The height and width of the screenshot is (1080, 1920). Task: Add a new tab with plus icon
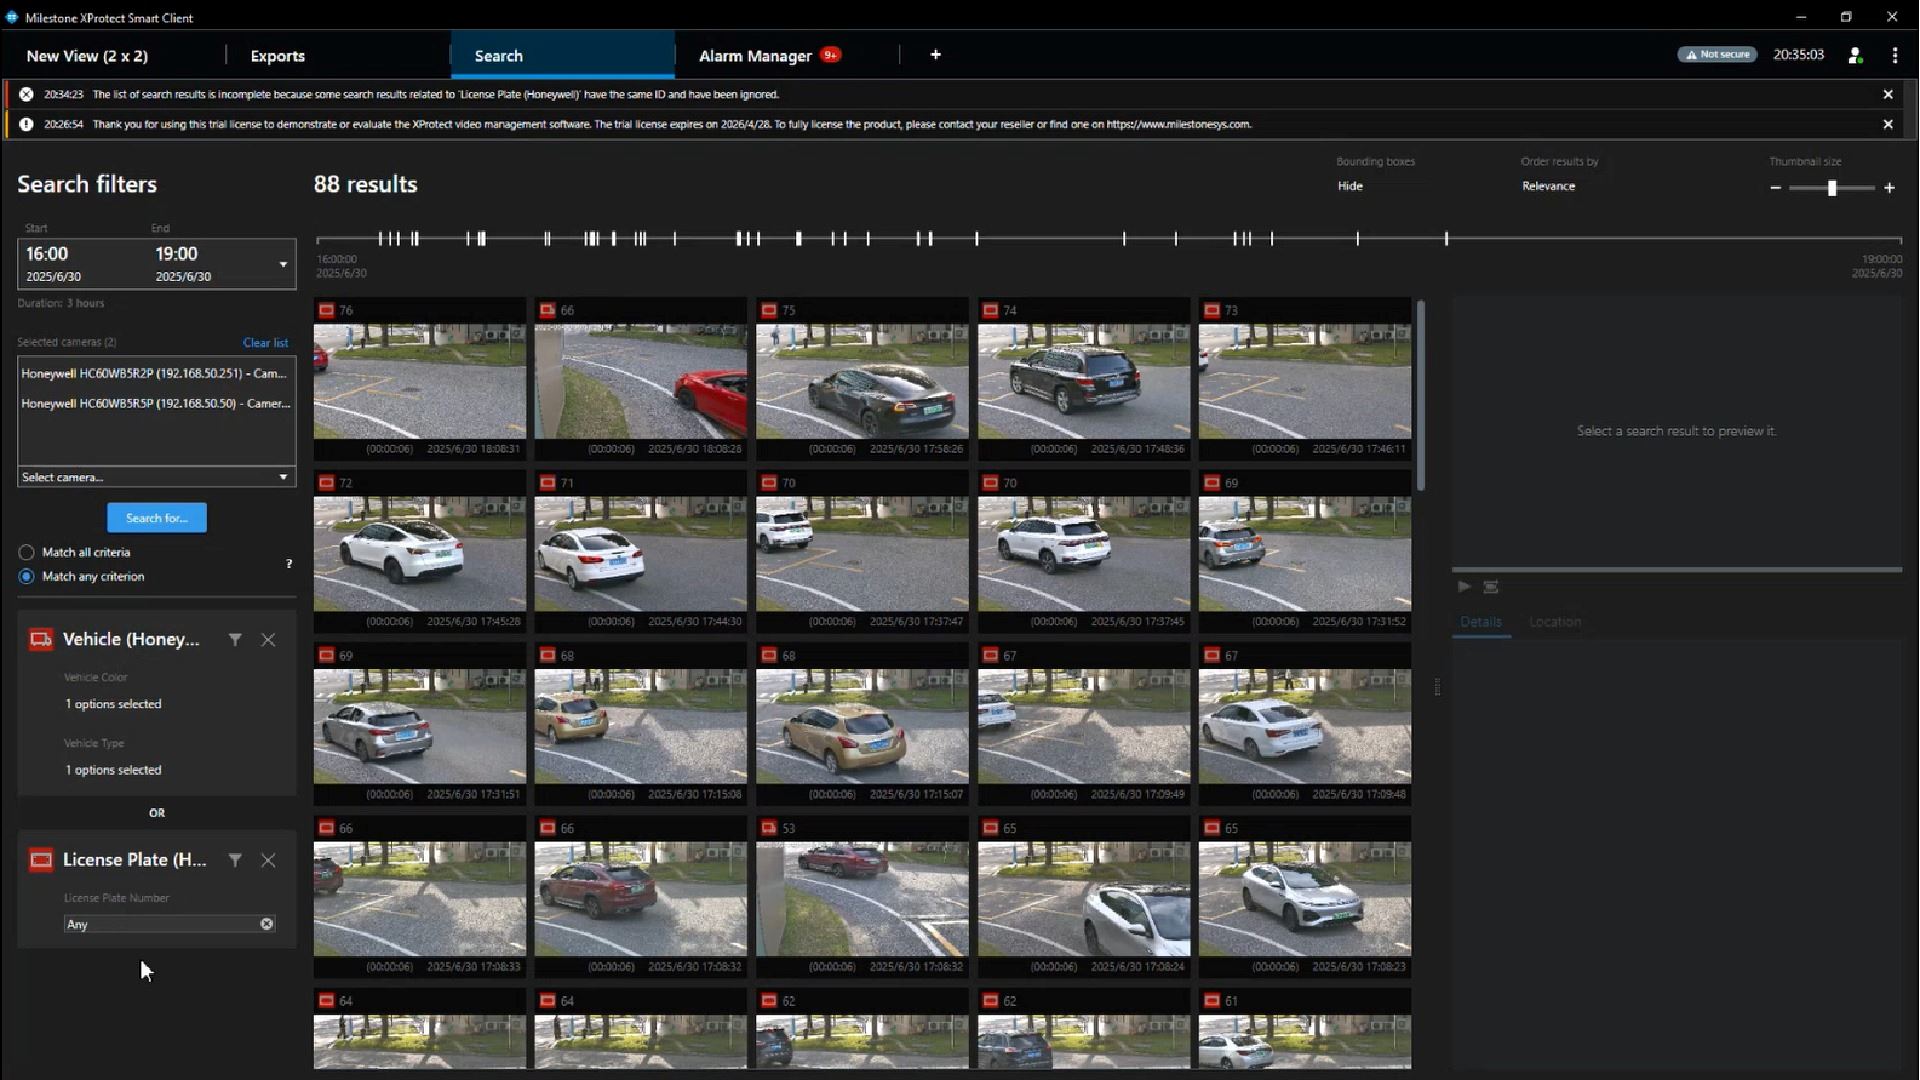(935, 55)
